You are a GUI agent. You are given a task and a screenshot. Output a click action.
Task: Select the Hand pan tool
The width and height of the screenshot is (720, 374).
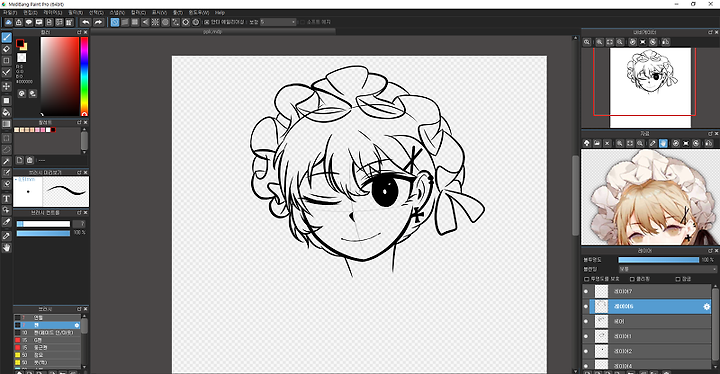pos(6,248)
